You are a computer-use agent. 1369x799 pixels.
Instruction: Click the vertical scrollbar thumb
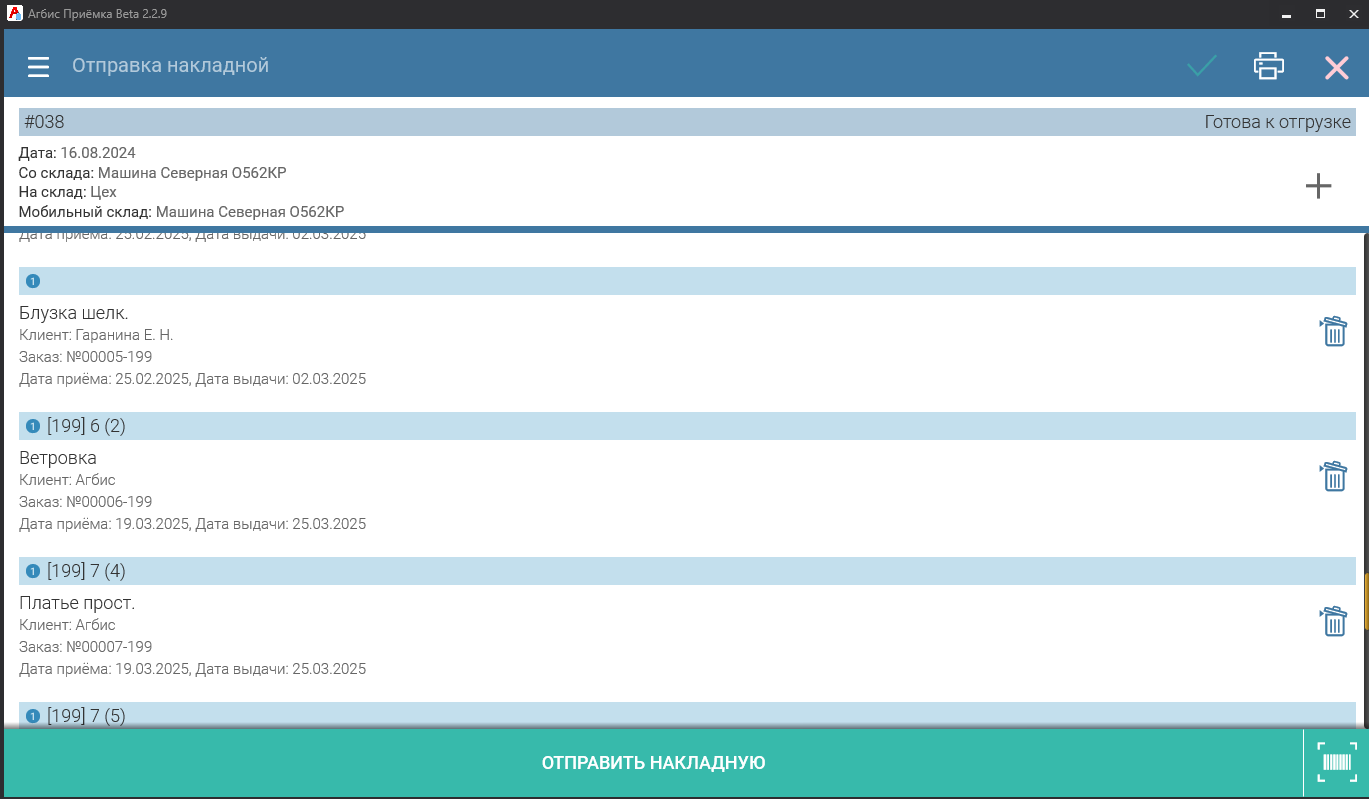tap(1365, 604)
